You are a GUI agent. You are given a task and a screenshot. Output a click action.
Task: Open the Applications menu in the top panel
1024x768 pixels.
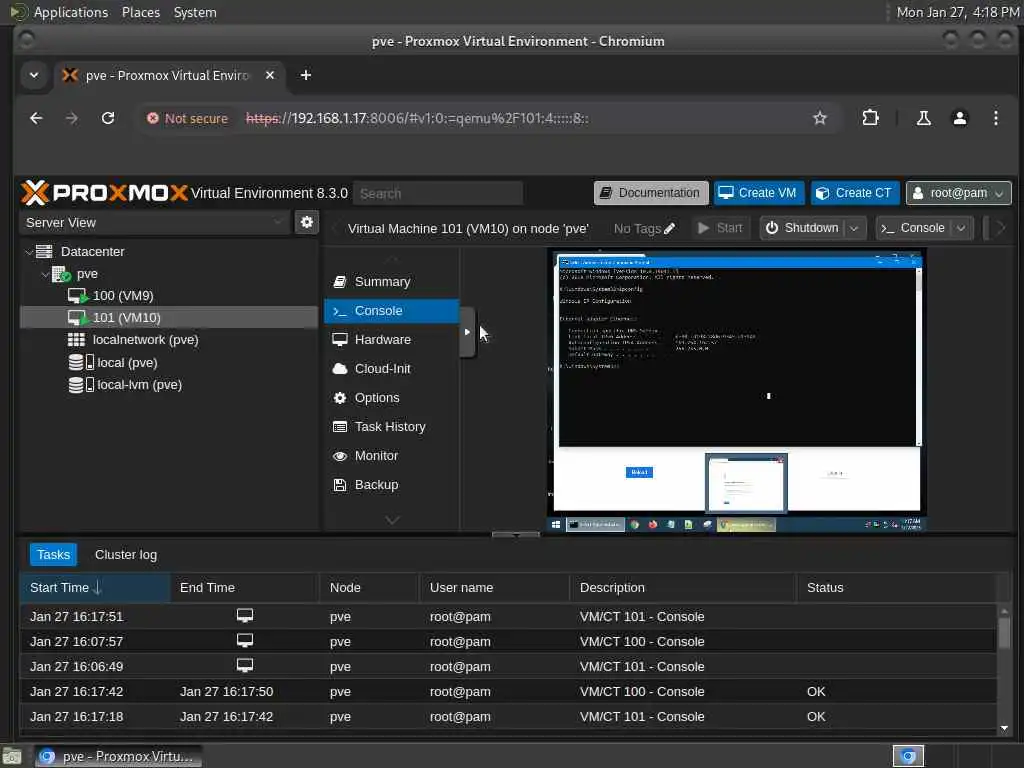click(71, 12)
